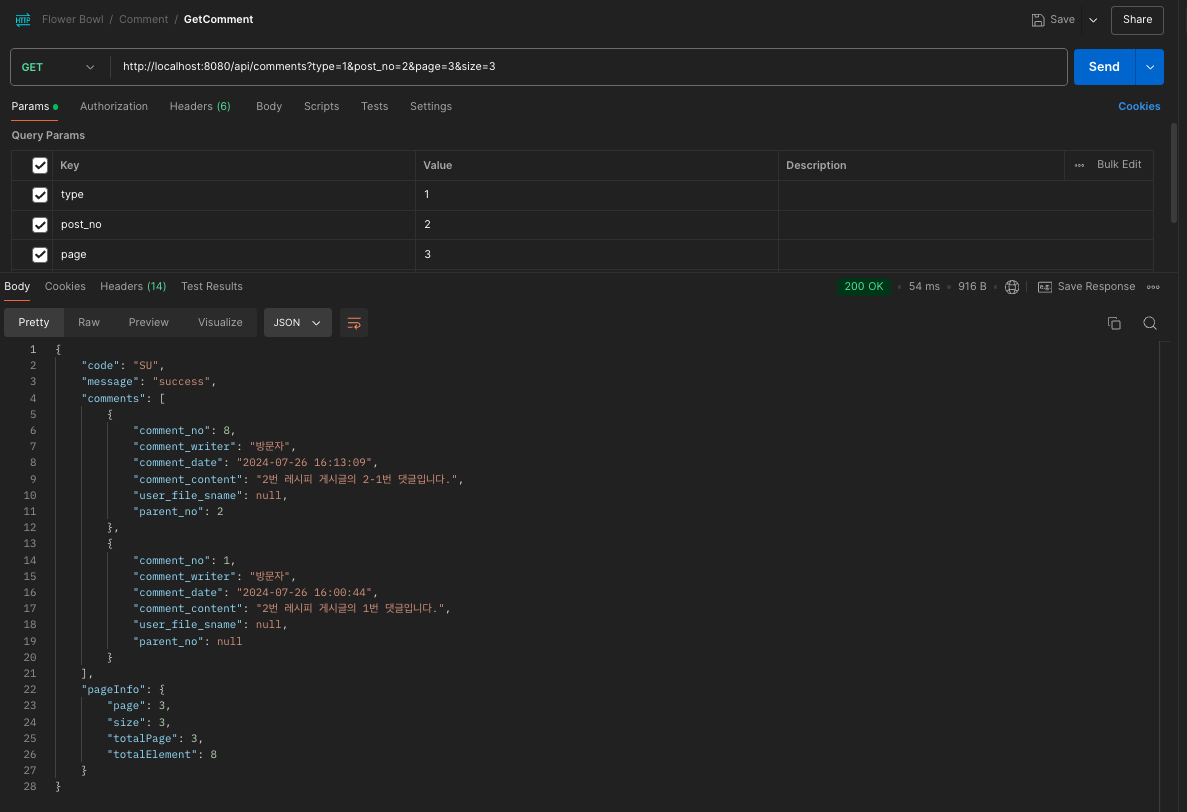Click the 54 ms response time
1187x812 pixels.
coord(924,286)
